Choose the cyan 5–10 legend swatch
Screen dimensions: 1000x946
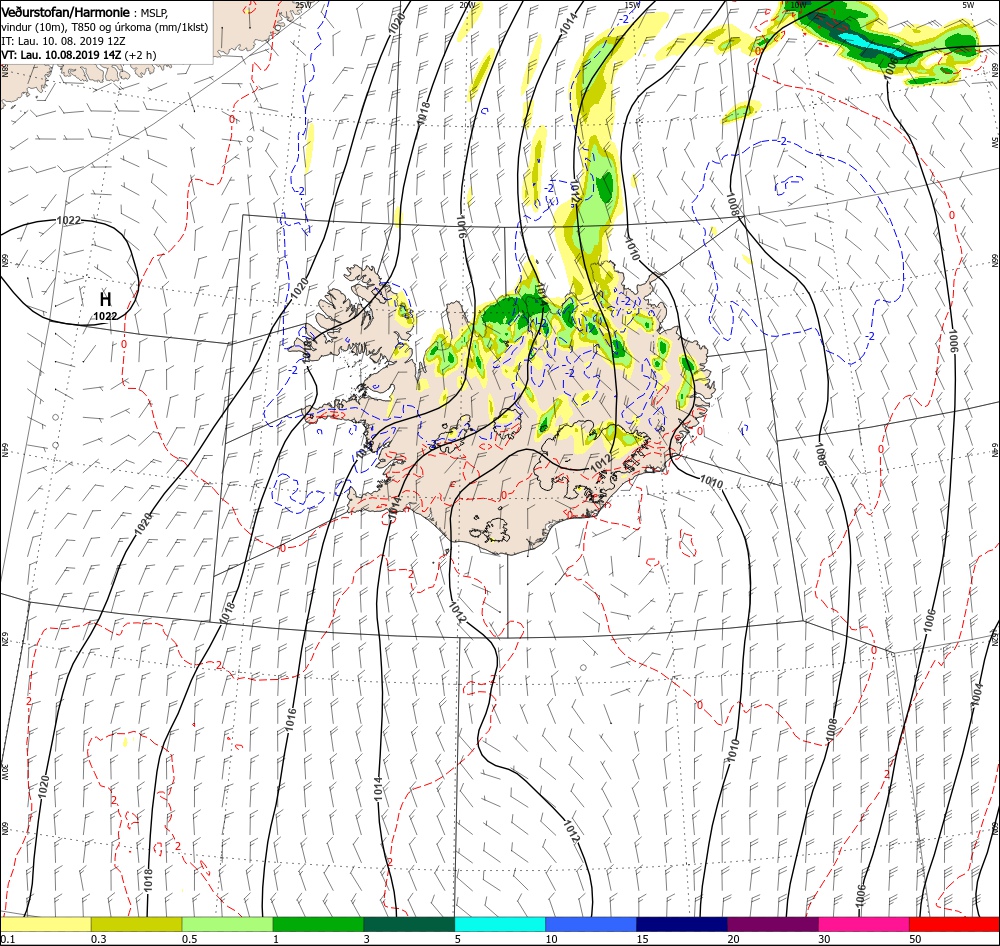point(500,924)
